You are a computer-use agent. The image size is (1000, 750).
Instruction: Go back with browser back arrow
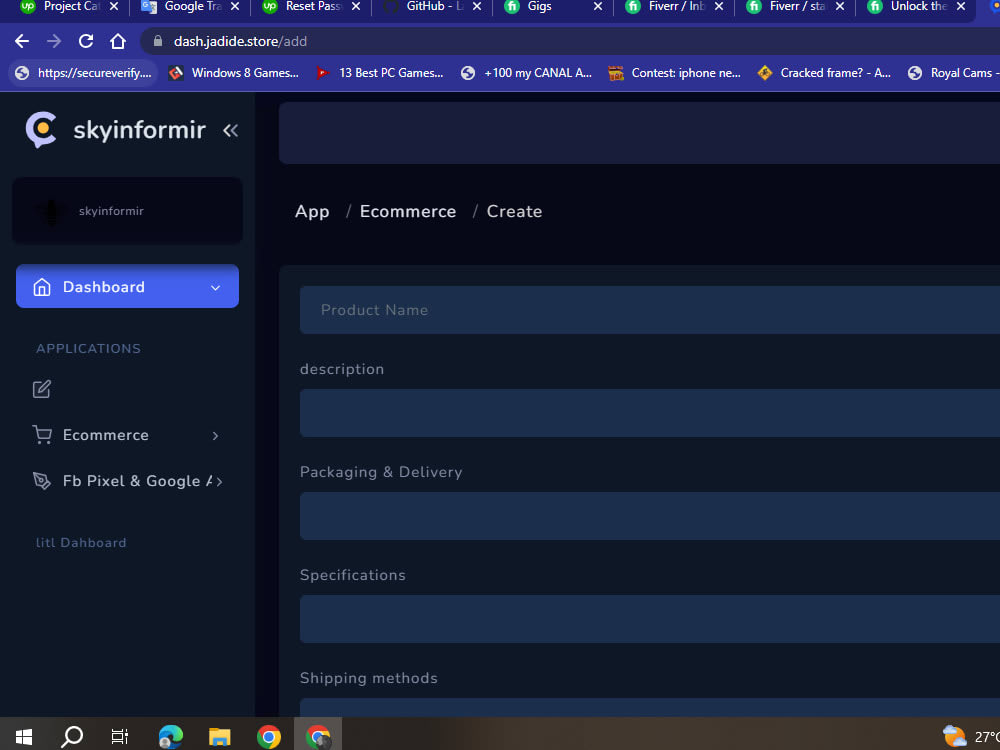[22, 41]
